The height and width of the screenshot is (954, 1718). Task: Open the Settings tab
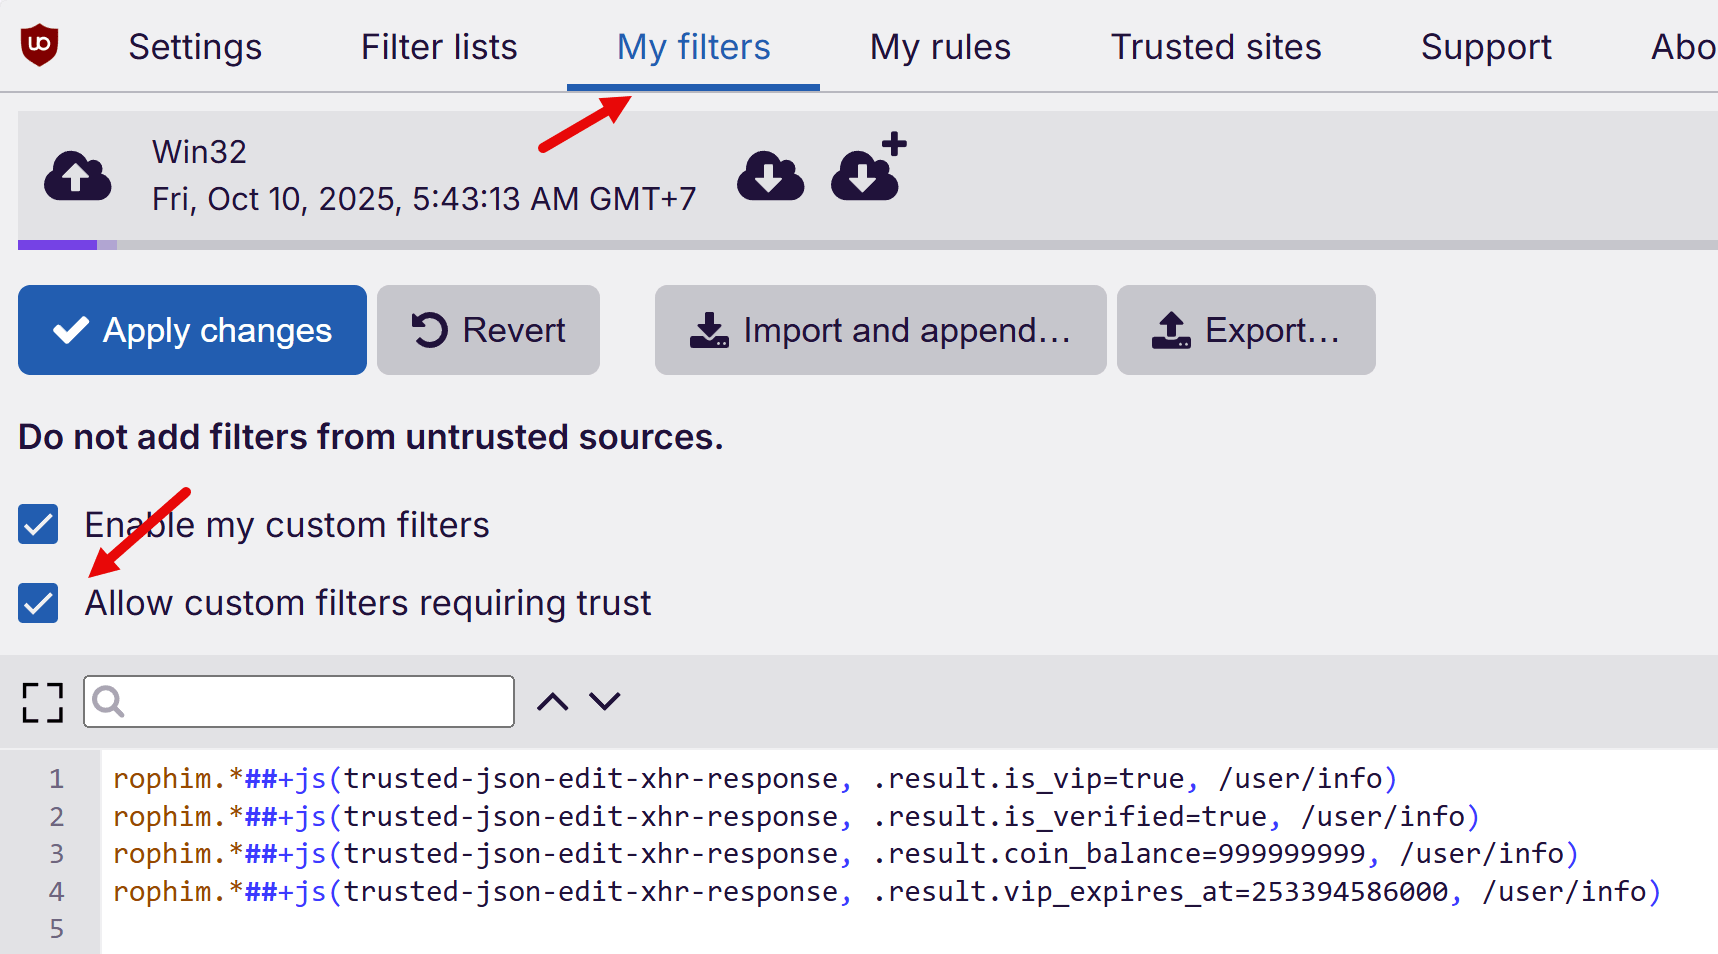tap(195, 47)
